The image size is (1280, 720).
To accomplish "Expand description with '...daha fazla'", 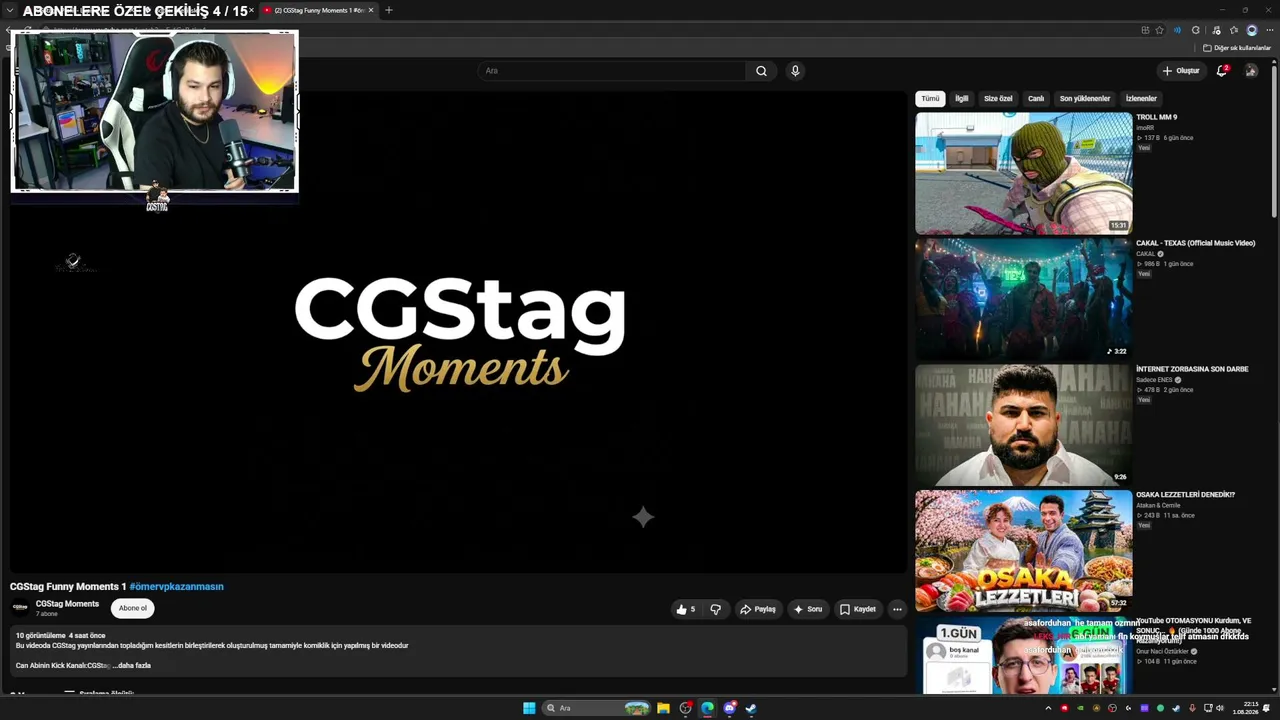I will coord(134,665).
